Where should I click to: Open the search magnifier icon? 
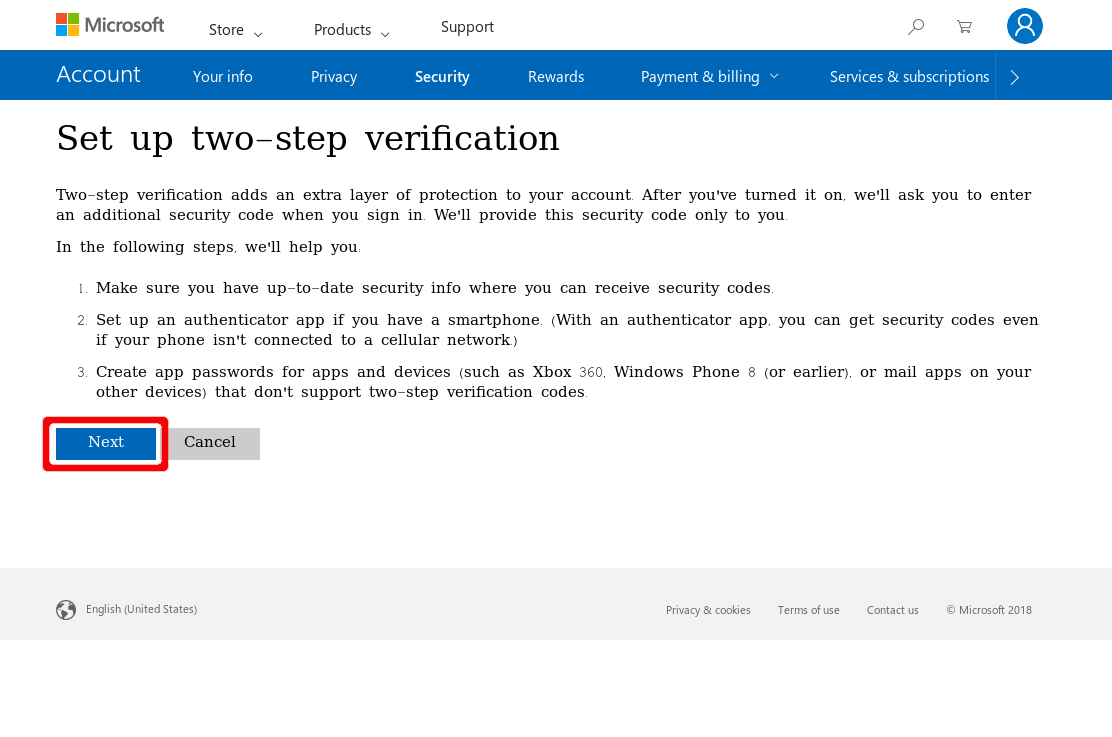(x=915, y=27)
